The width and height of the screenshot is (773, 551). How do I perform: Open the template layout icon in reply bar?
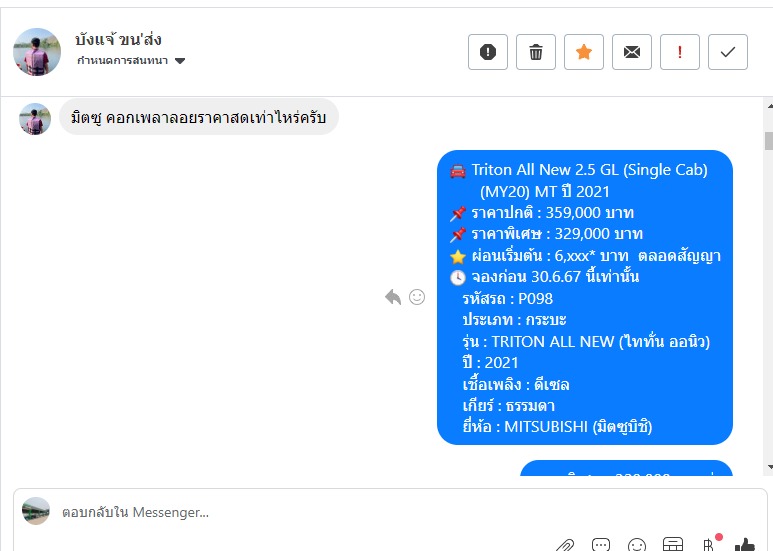pyautogui.click(x=672, y=544)
